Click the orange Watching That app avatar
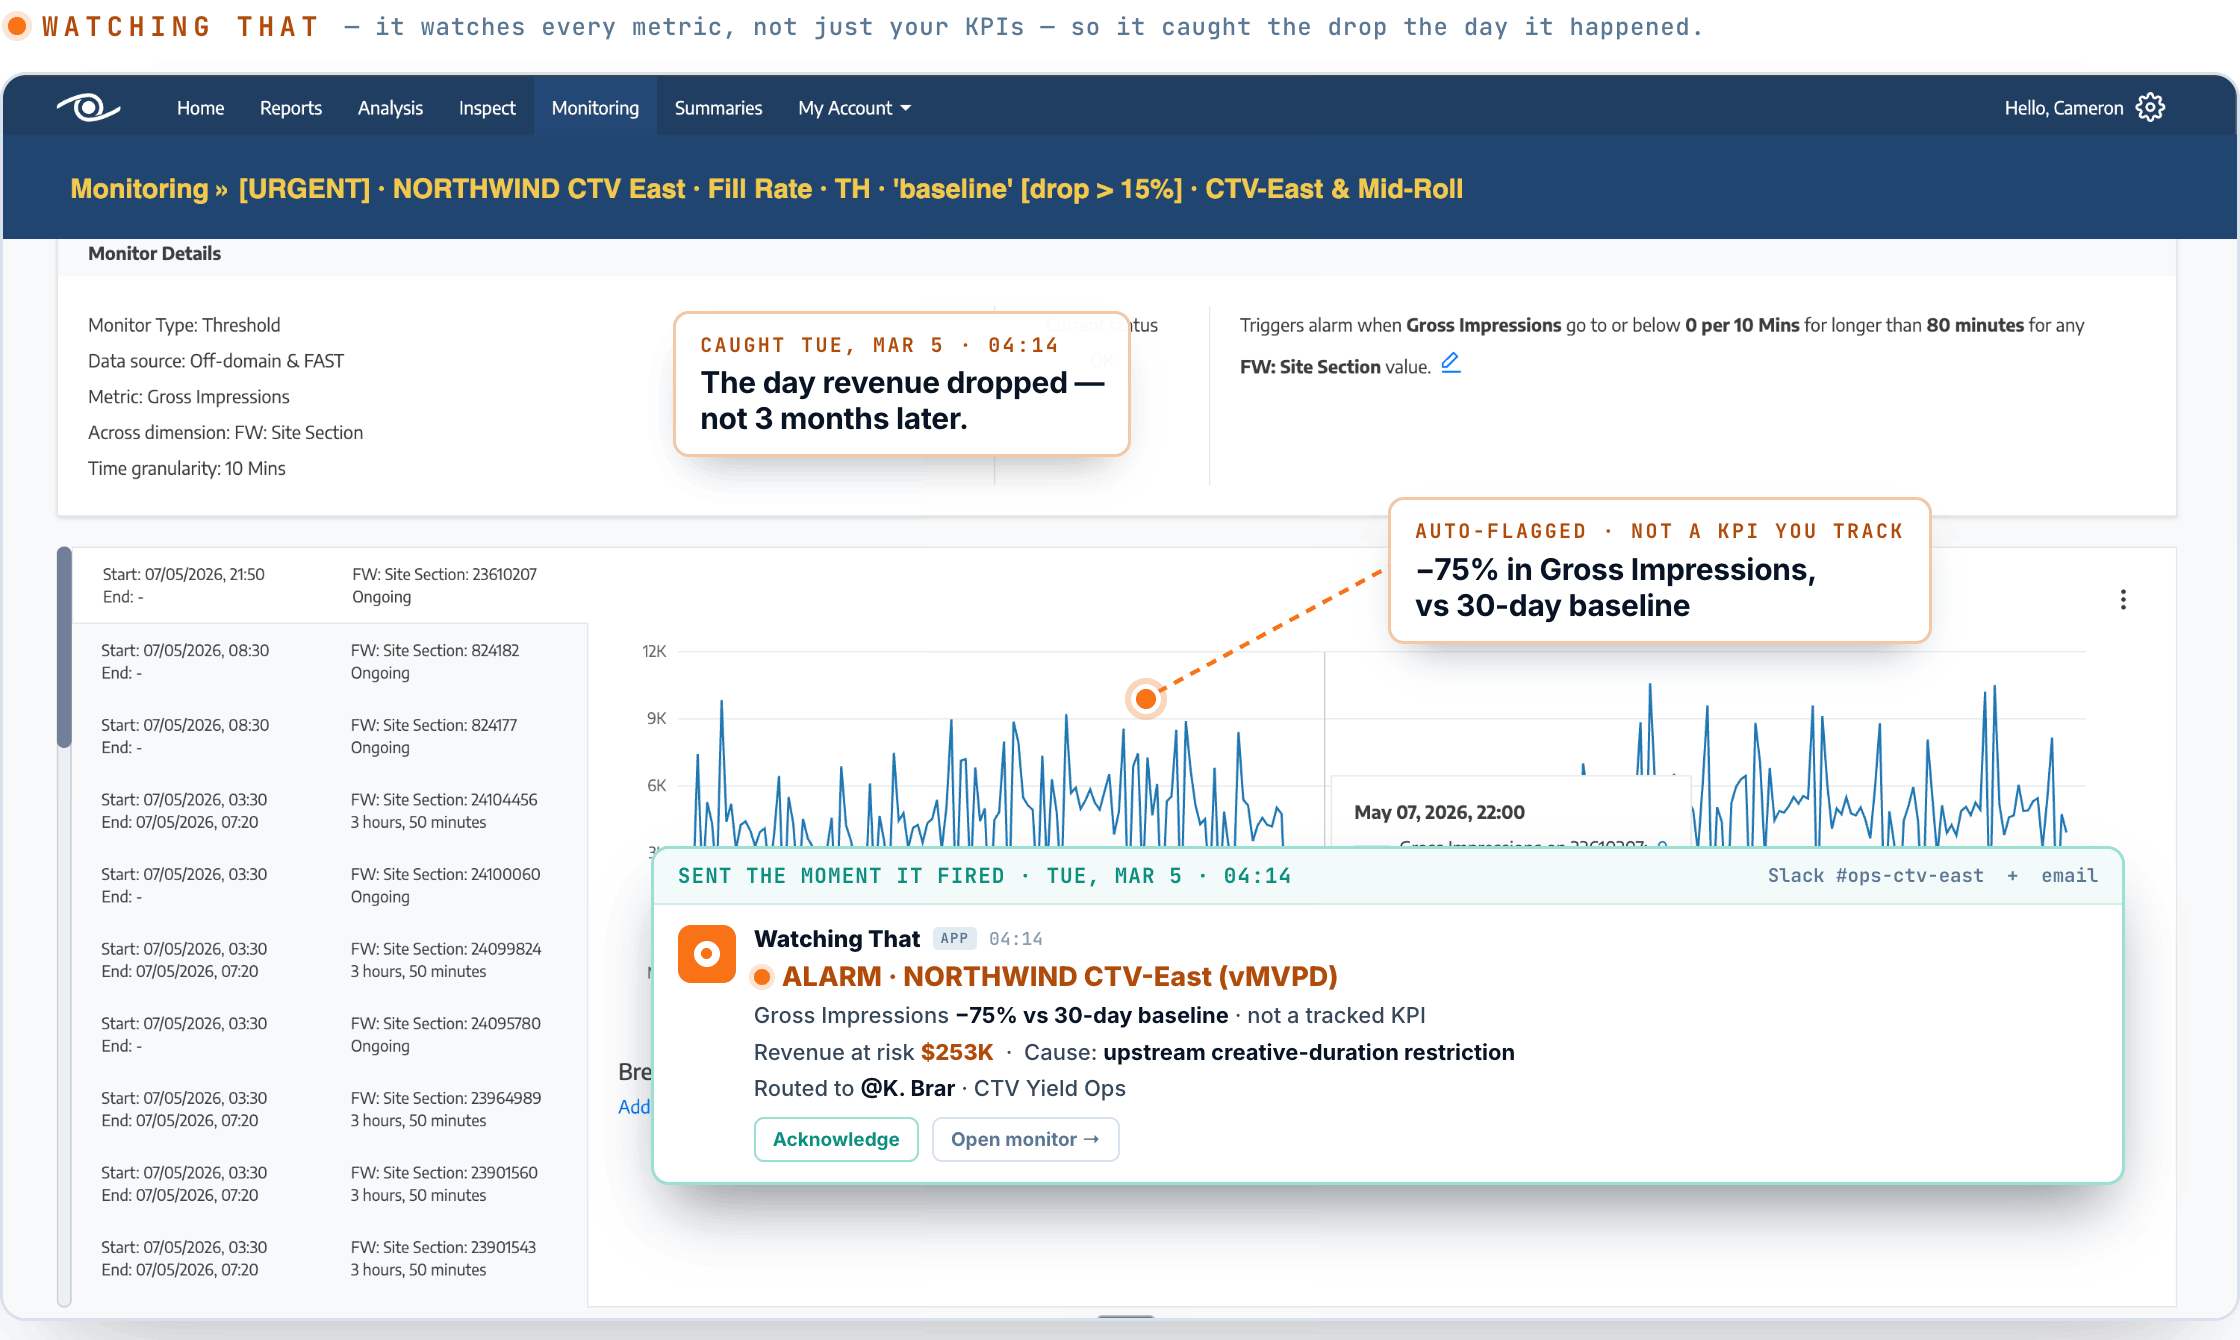 707,954
